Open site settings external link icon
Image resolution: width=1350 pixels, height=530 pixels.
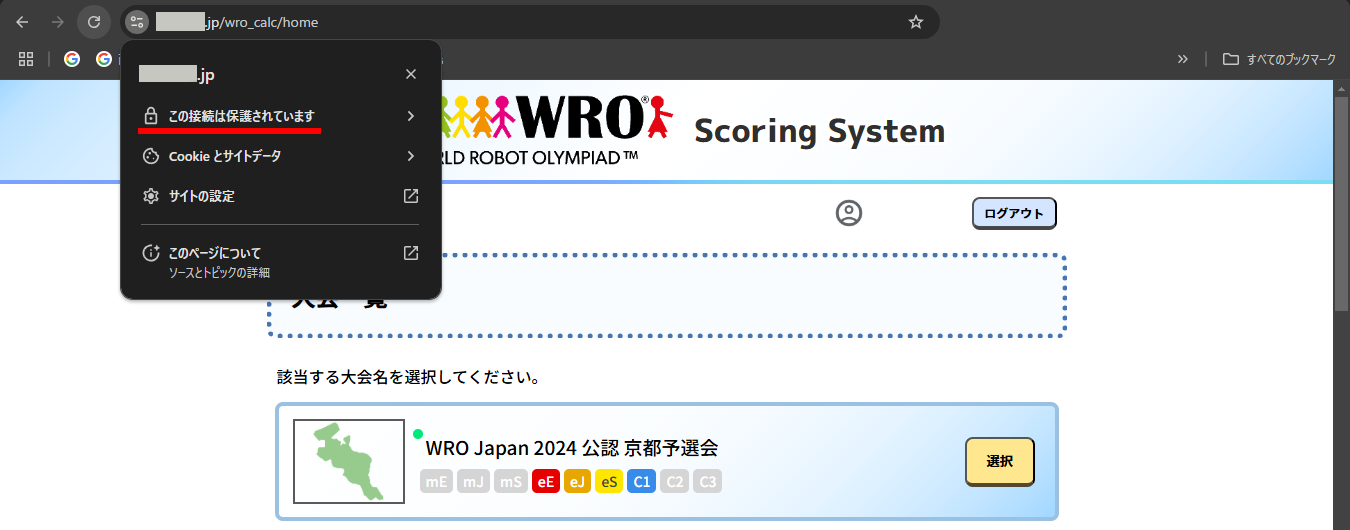(411, 196)
